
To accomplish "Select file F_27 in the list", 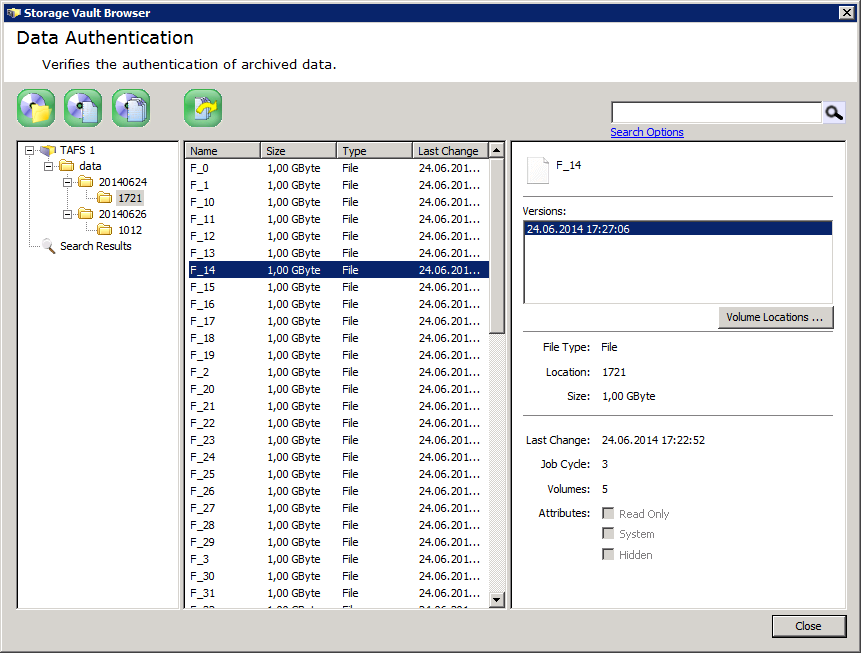I will pos(337,509).
